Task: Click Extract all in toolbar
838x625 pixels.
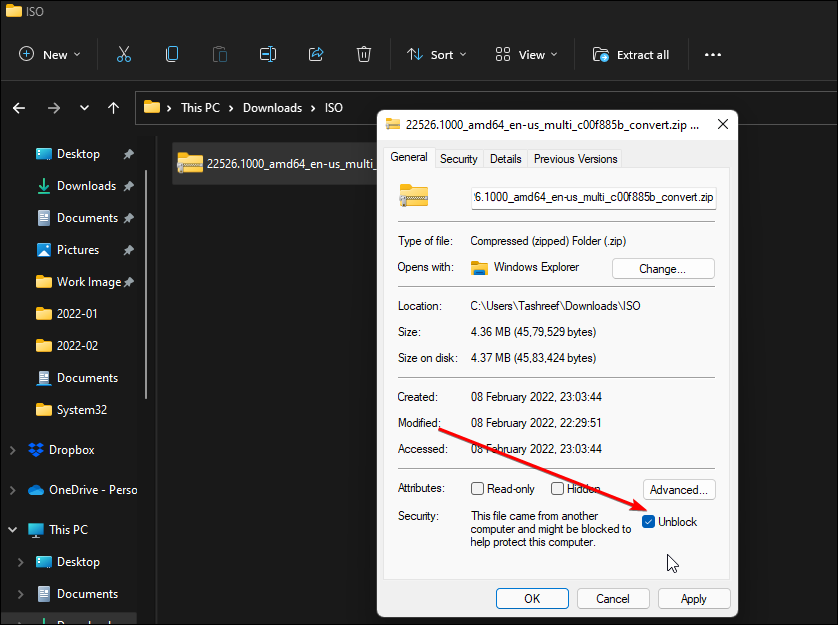Action: (x=631, y=55)
